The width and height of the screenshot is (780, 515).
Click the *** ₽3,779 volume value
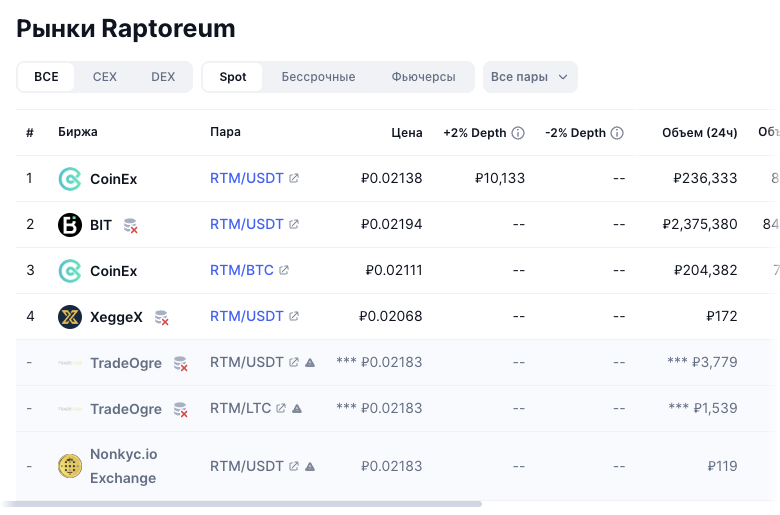(702, 362)
